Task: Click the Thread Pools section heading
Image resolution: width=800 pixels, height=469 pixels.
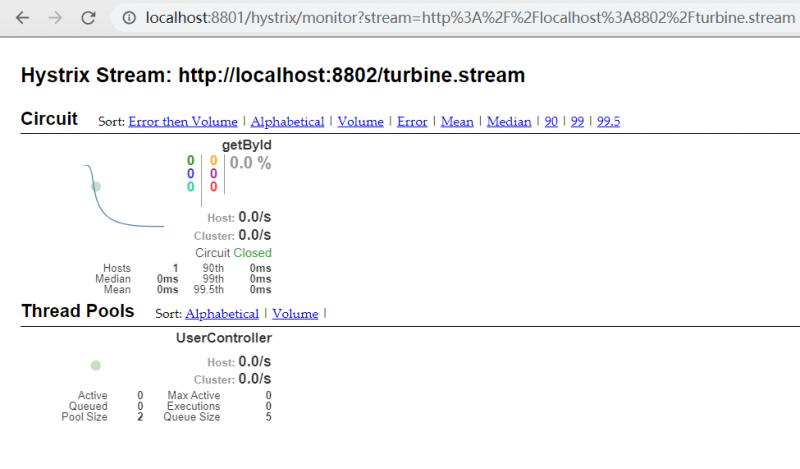Action: click(78, 311)
